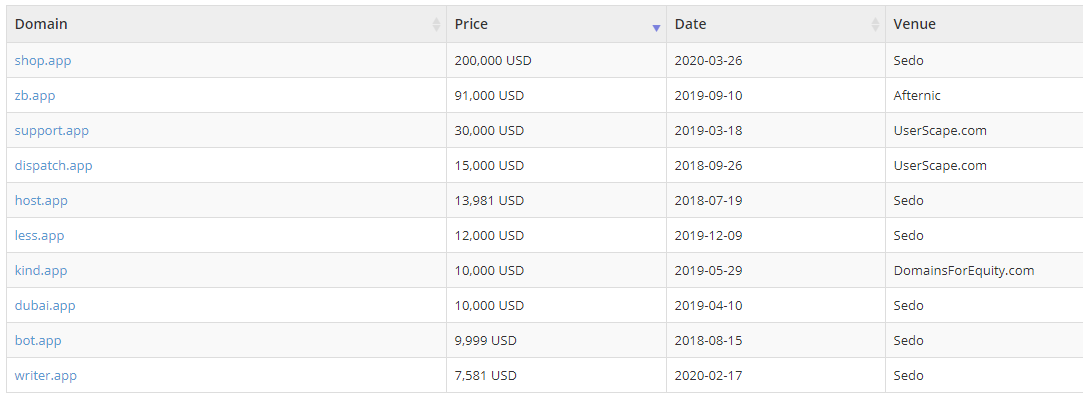Open the dispatch.app domain link
The width and height of the screenshot is (1083, 398).
click(53, 166)
